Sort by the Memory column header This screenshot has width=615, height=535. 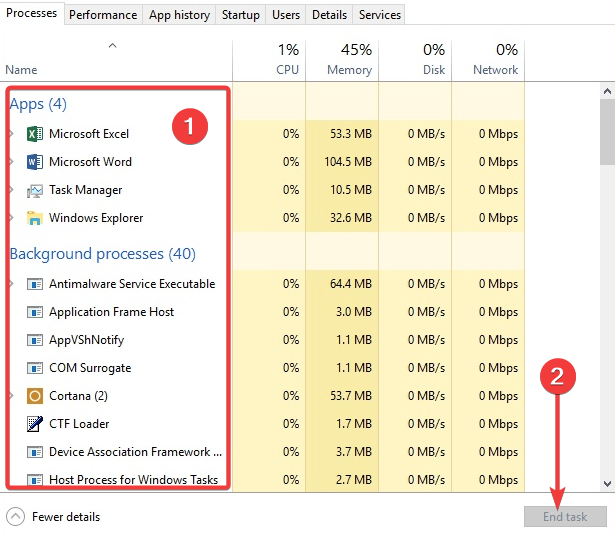point(342,60)
